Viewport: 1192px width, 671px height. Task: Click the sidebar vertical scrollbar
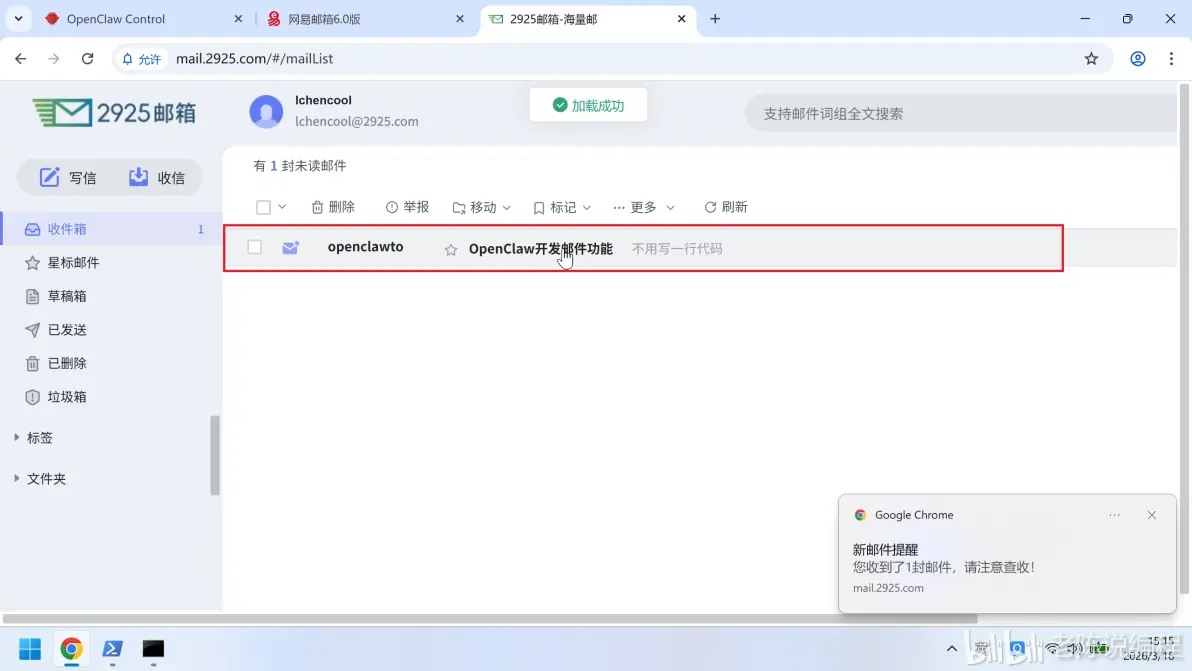coord(215,455)
